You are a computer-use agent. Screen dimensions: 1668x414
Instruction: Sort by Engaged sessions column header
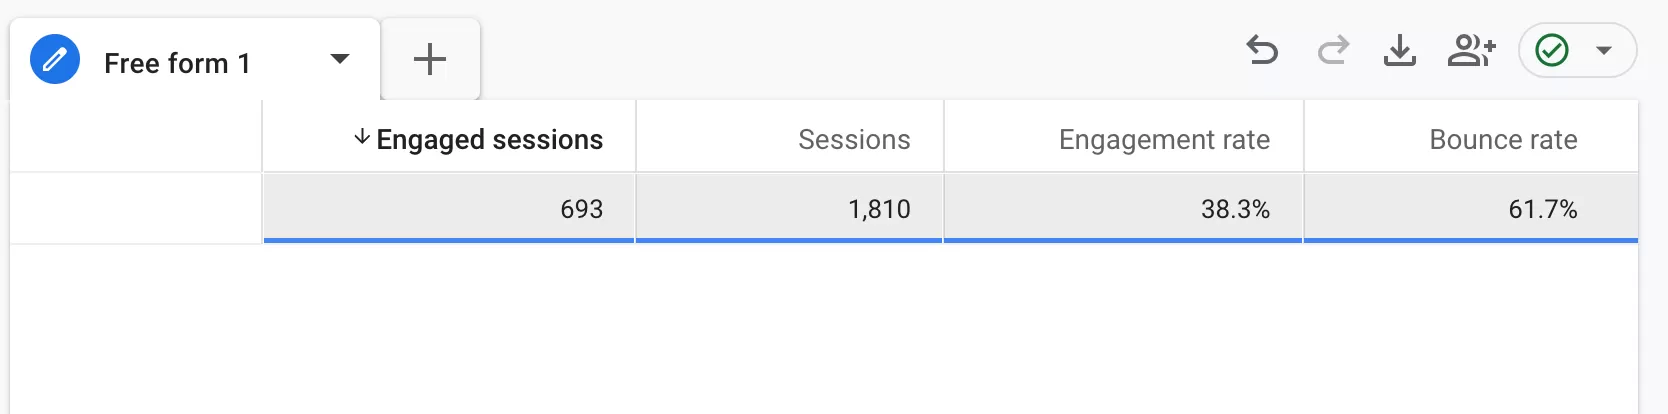point(490,139)
